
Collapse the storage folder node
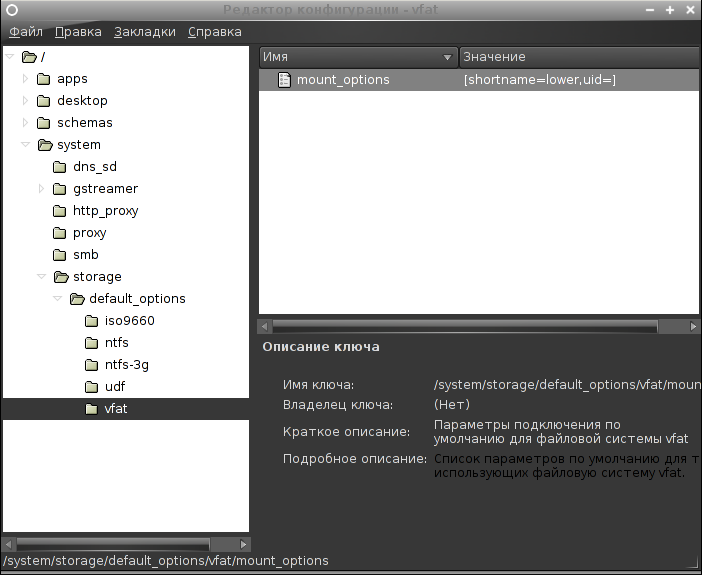42,277
